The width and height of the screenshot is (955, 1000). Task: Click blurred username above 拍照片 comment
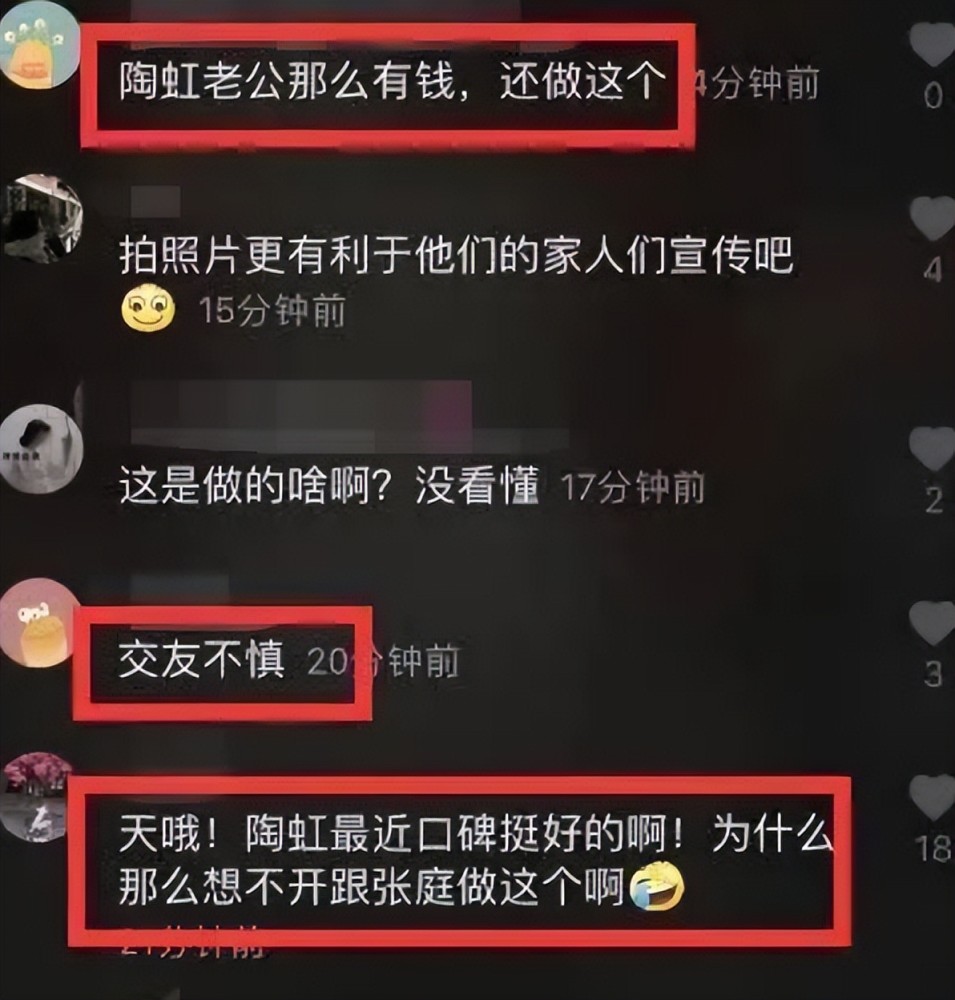(156, 202)
